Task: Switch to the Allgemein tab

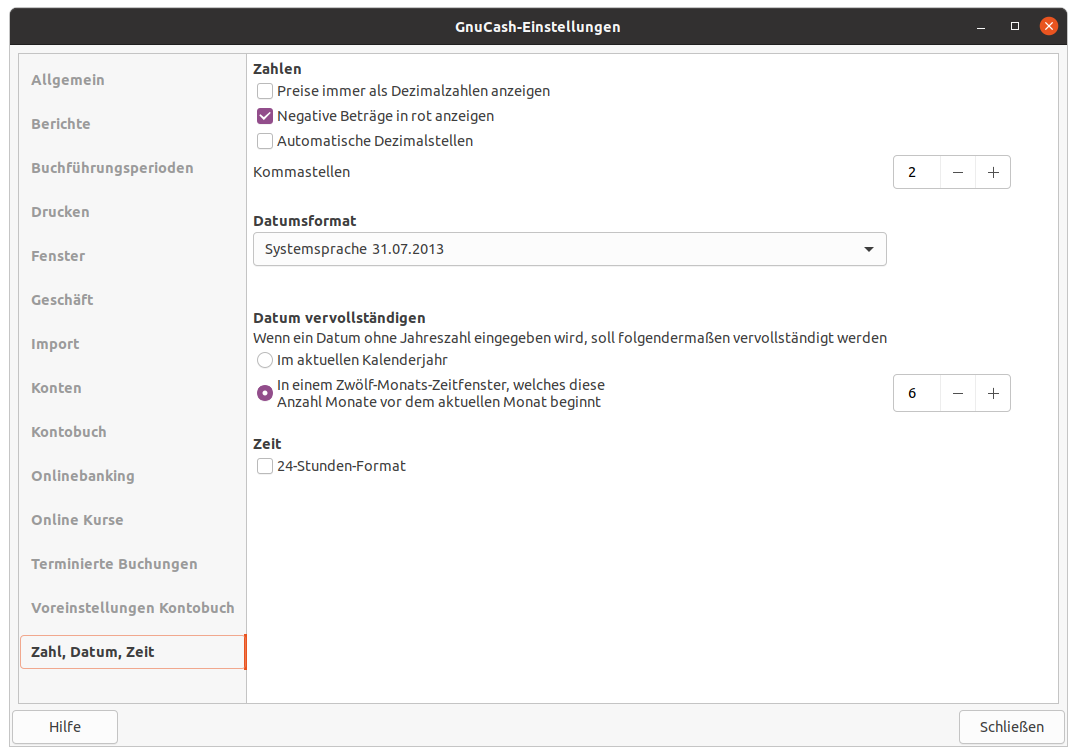Action: coord(68,80)
